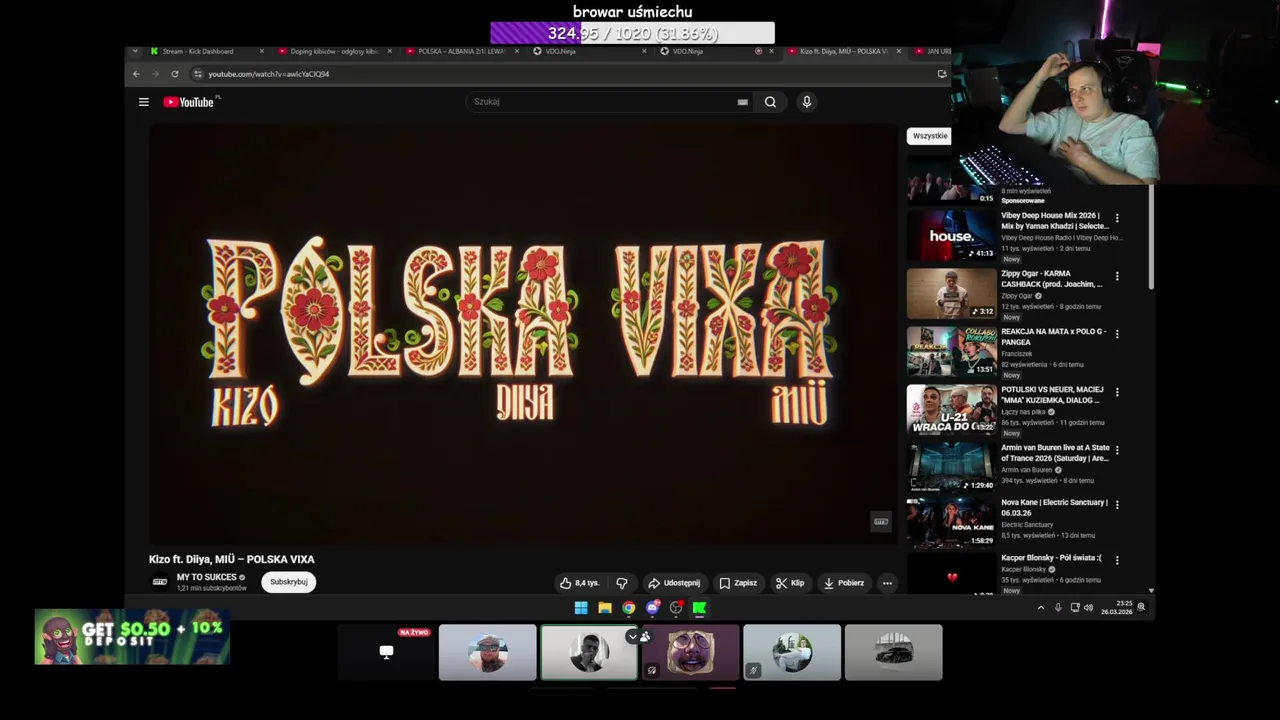
Task: Click the POLSKA VIXA video player
Action: click(523, 335)
